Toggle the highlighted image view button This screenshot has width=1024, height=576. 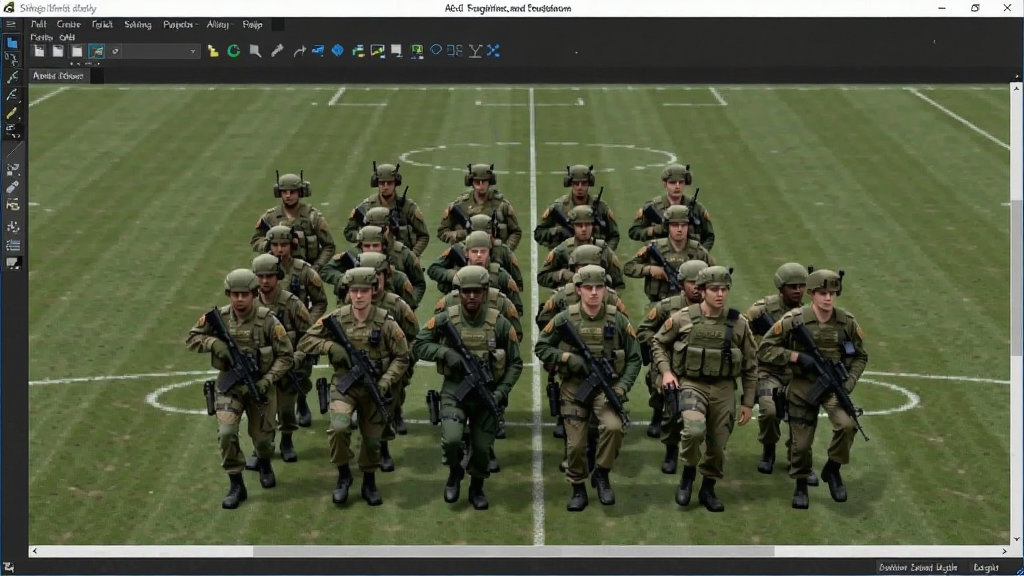coord(97,51)
